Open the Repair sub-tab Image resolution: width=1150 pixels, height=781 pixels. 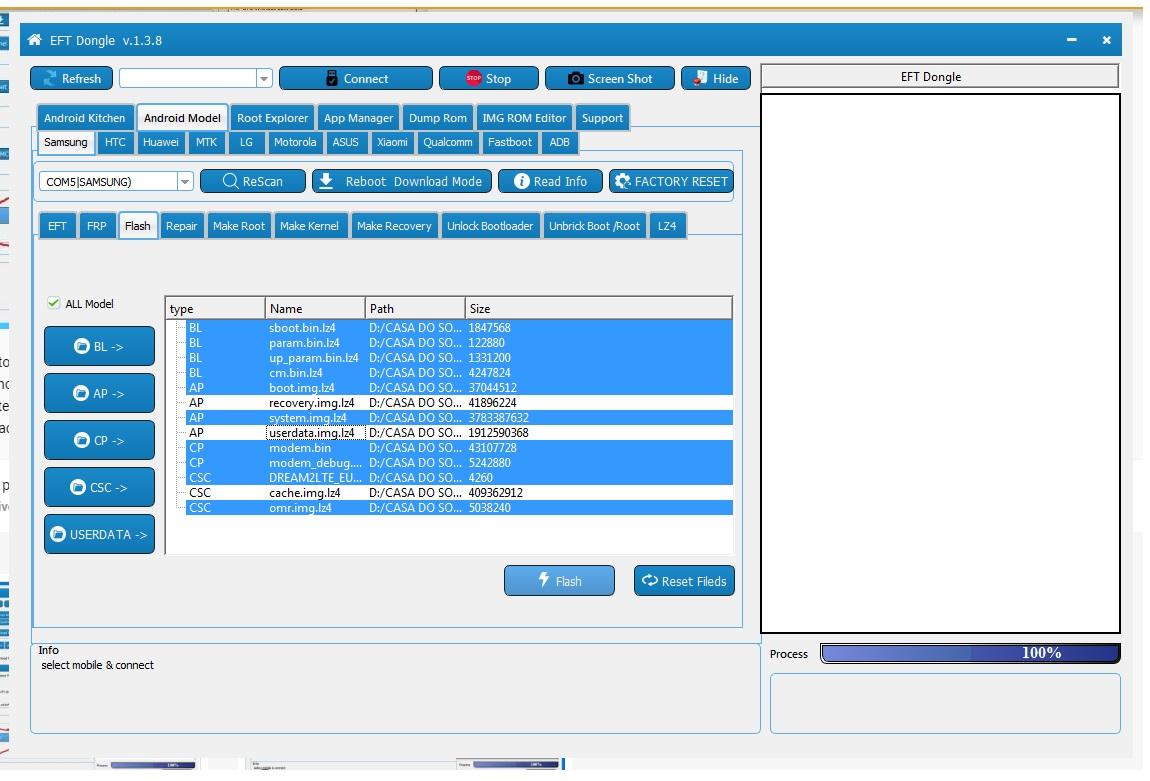181,226
